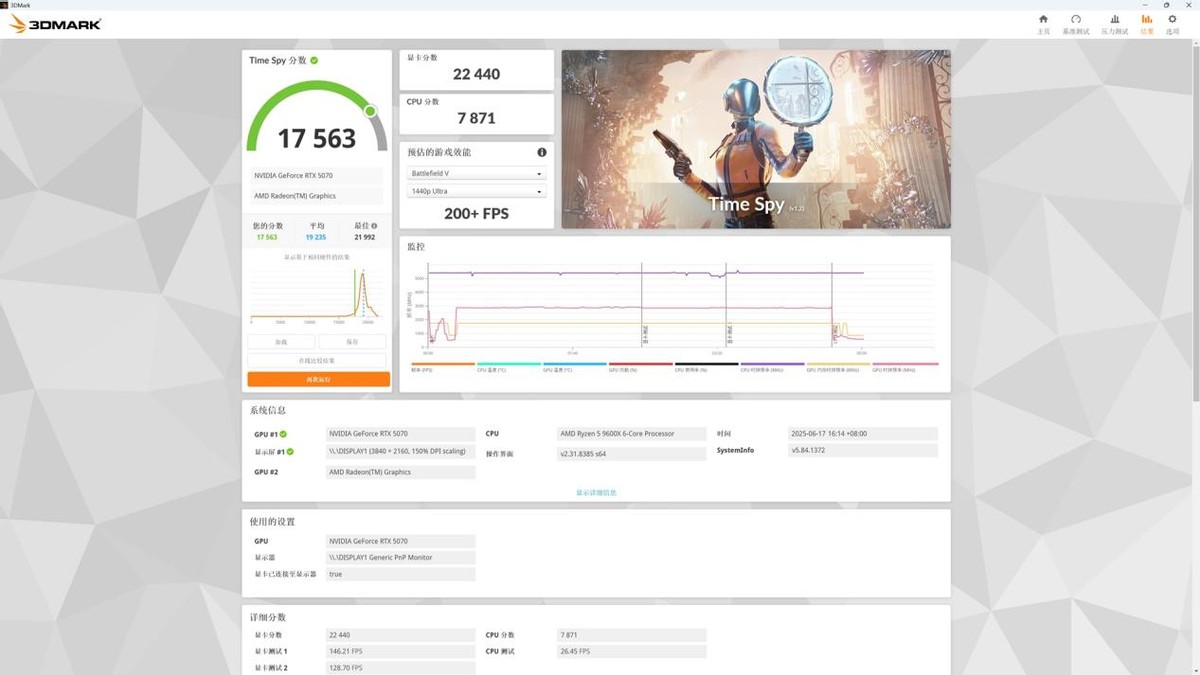The height and width of the screenshot is (675, 1200).
Task: Toggle the CPU 时钟频率 (MHz) legend series
Action: tap(772, 367)
